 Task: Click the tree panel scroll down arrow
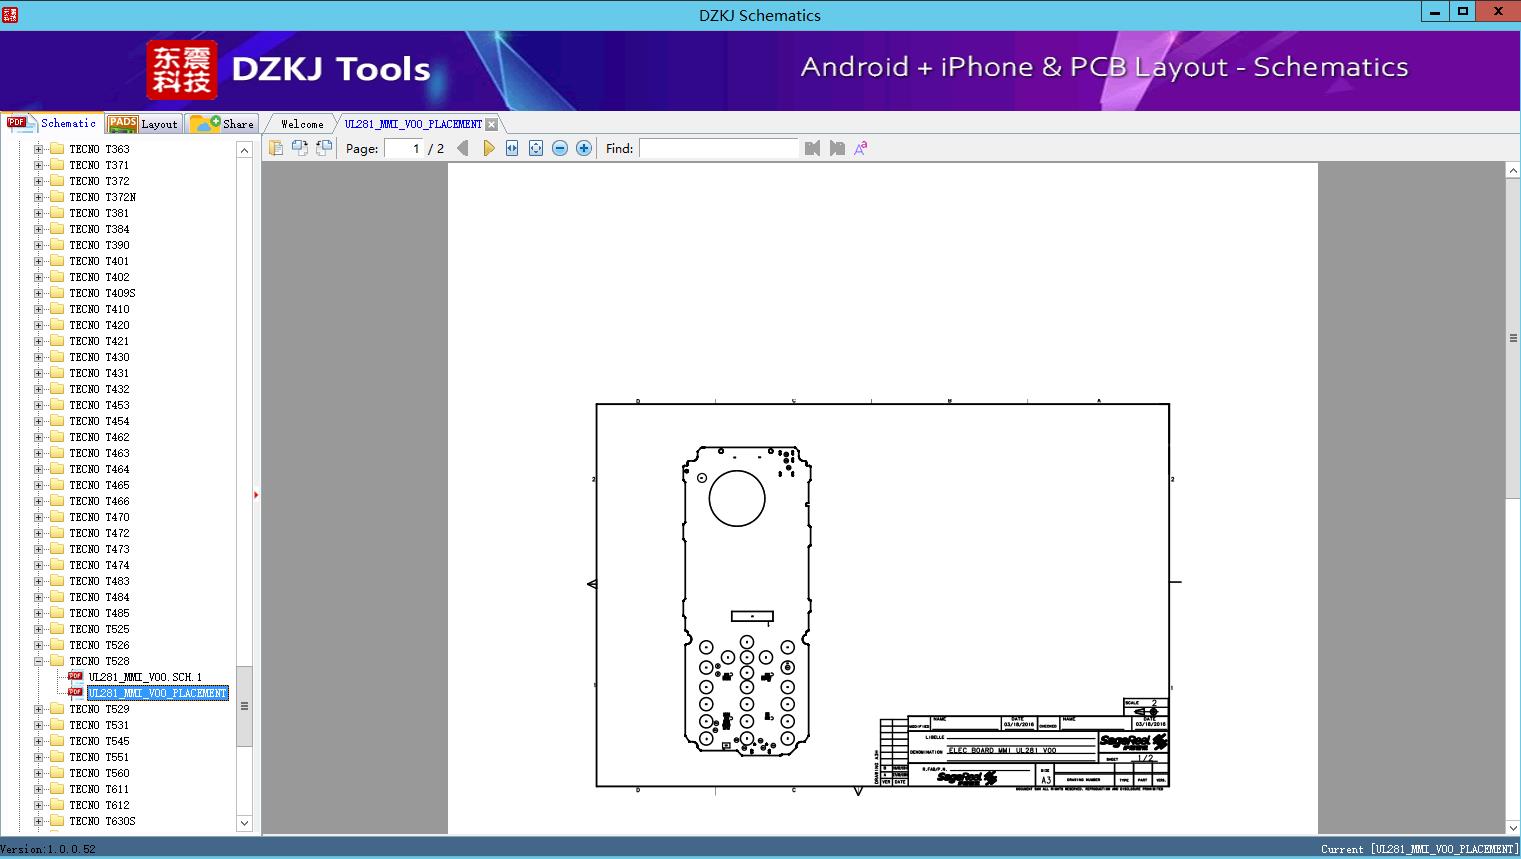tap(244, 823)
